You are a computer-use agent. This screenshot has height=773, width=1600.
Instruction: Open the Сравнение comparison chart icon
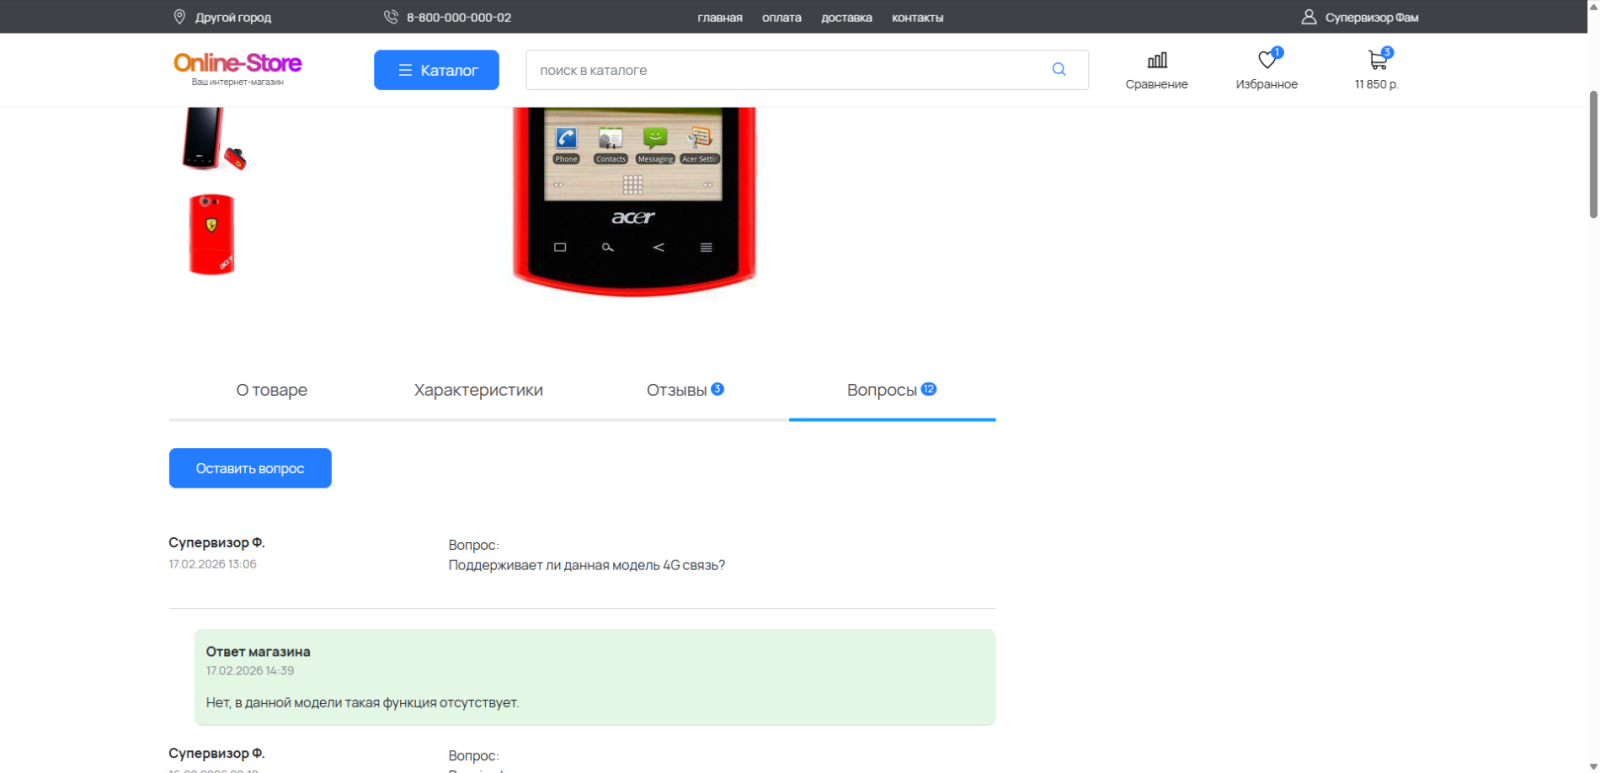(1156, 61)
